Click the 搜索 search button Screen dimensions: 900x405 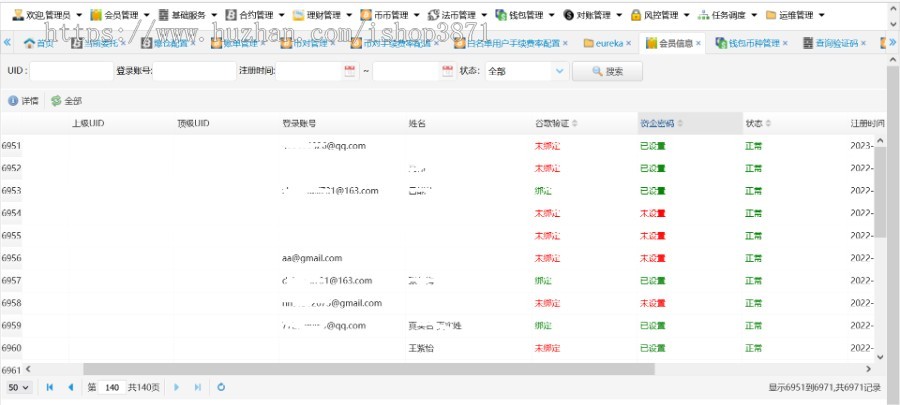pyautogui.click(x=607, y=71)
